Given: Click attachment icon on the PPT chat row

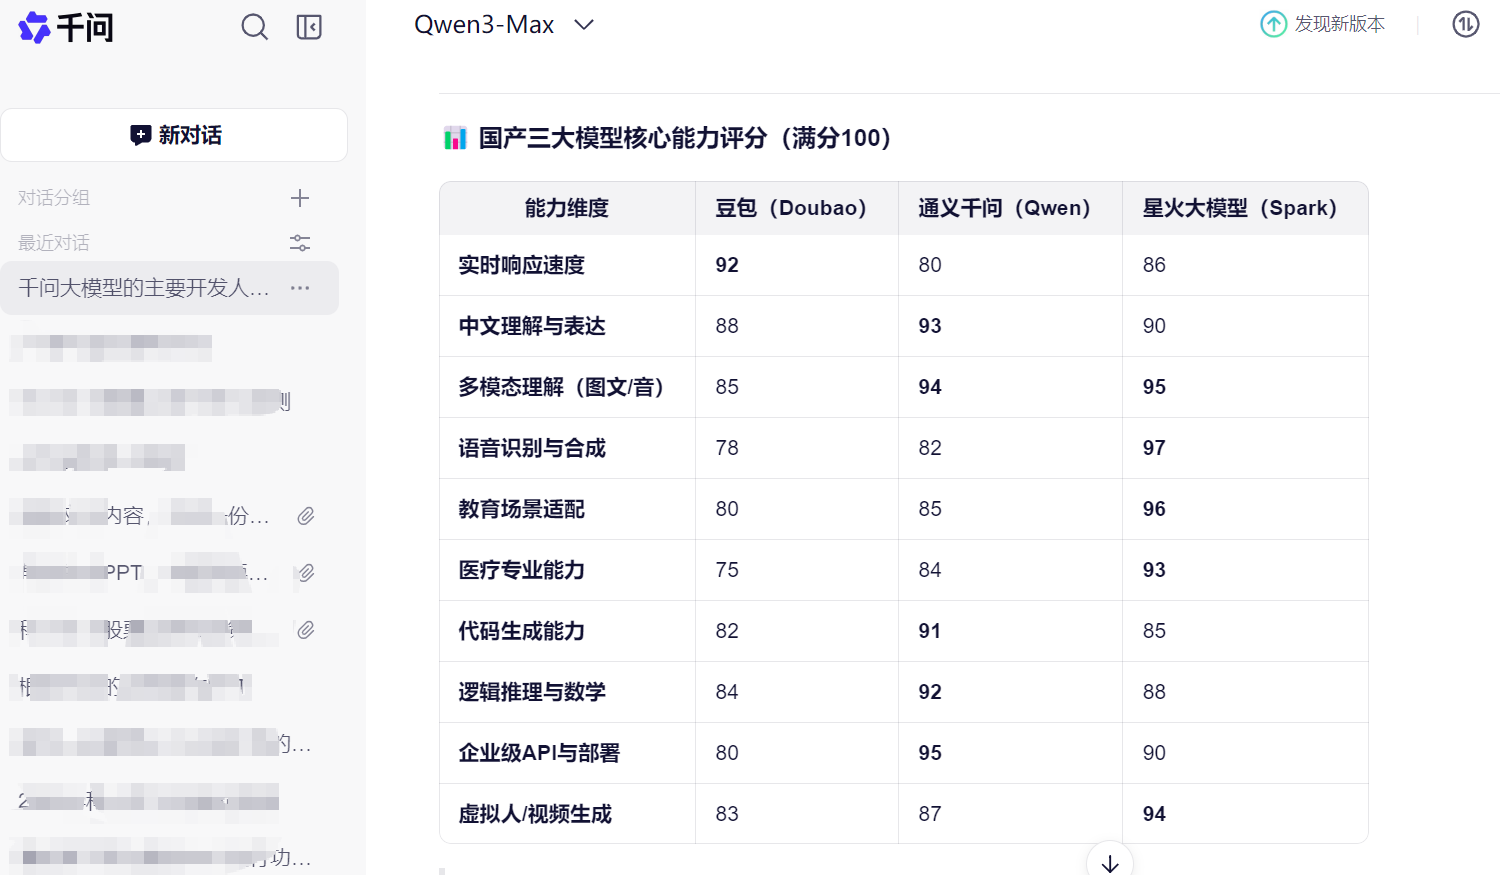Looking at the screenshot, I should 306,573.
